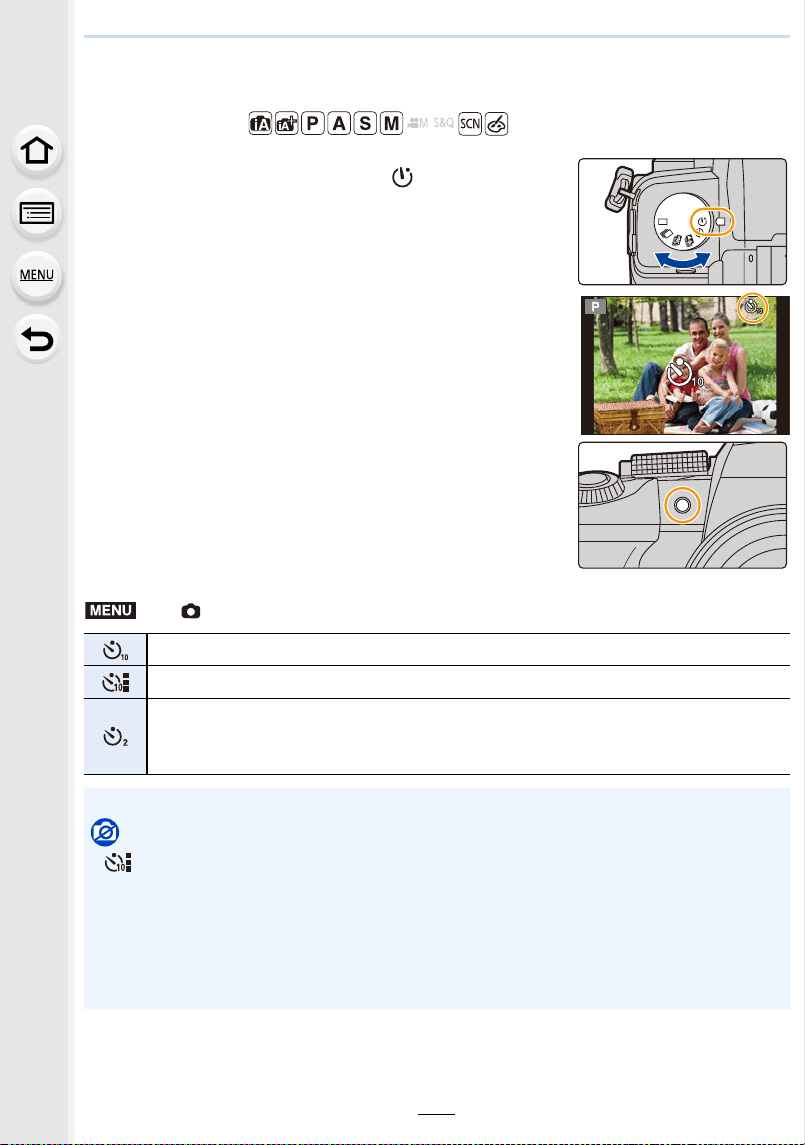Click the MENU sidebar button
Viewport: 805px width, 1145px height.
(x=37, y=275)
